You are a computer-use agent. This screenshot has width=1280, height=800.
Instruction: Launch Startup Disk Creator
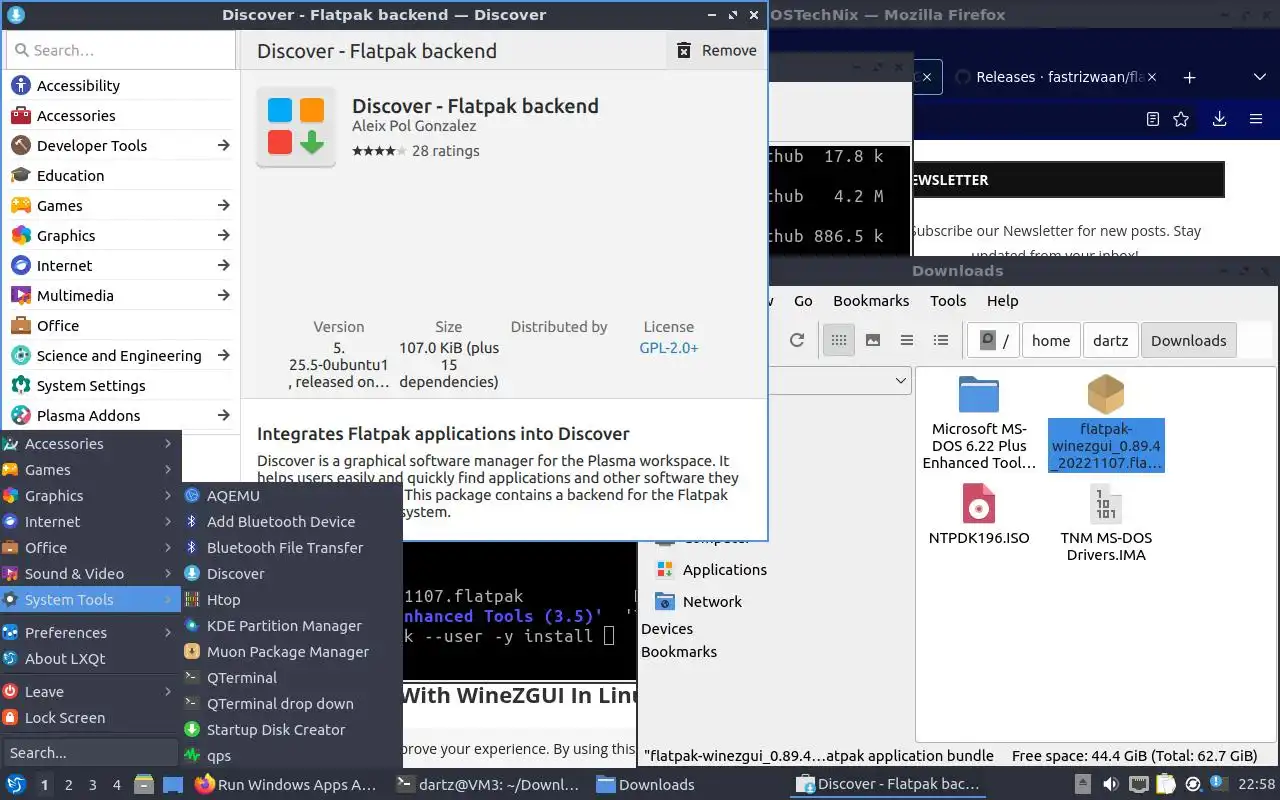pyautogui.click(x=292, y=730)
